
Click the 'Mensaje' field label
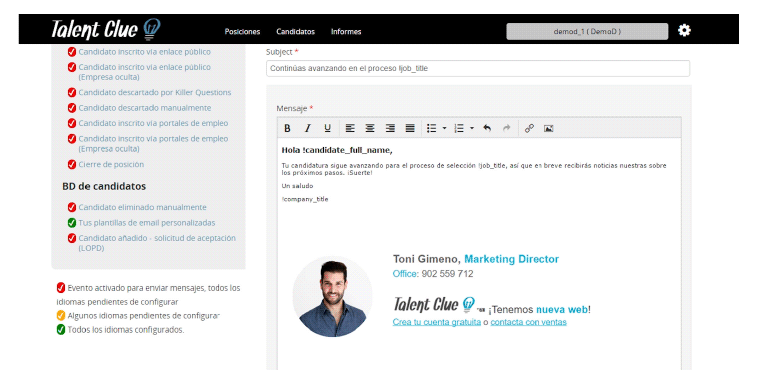(x=292, y=108)
